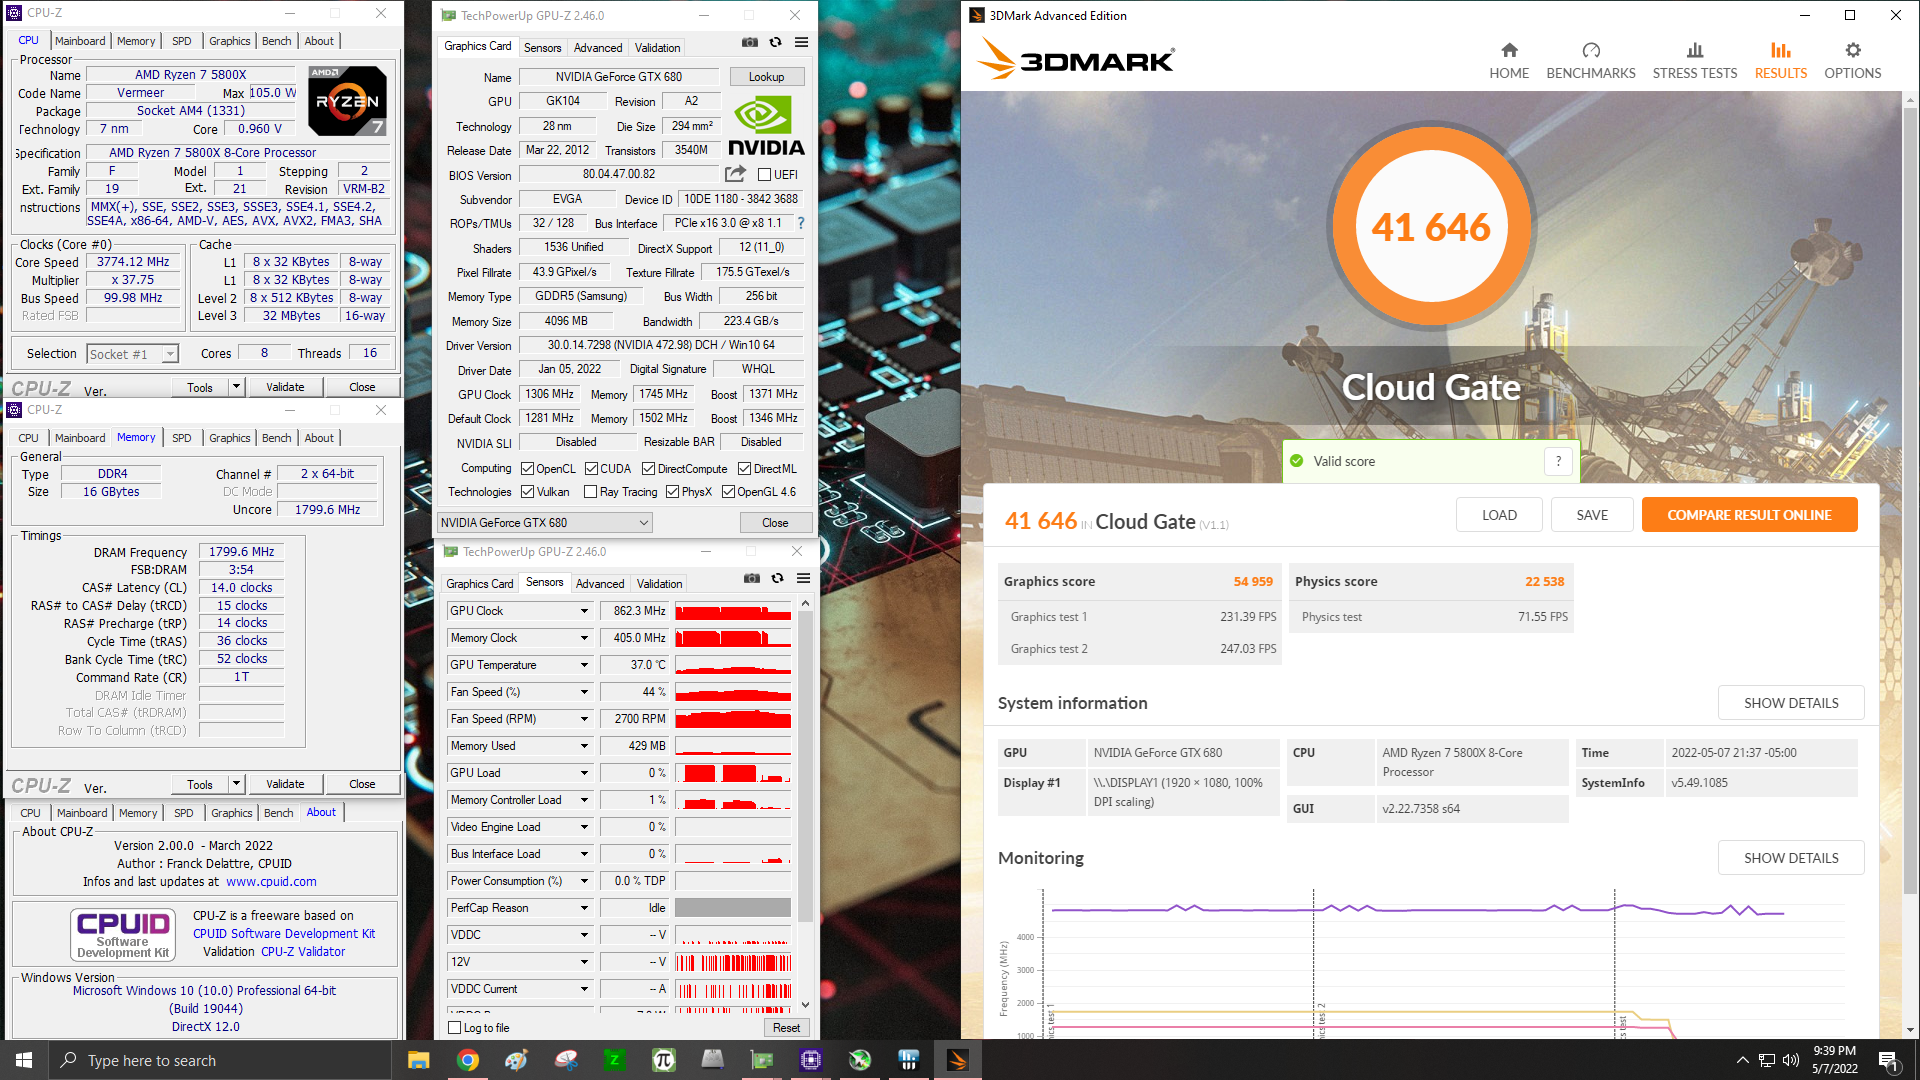This screenshot has height=1080, width=1920.
Task: Click GPU Clock sensor history graph
Action: (733, 611)
